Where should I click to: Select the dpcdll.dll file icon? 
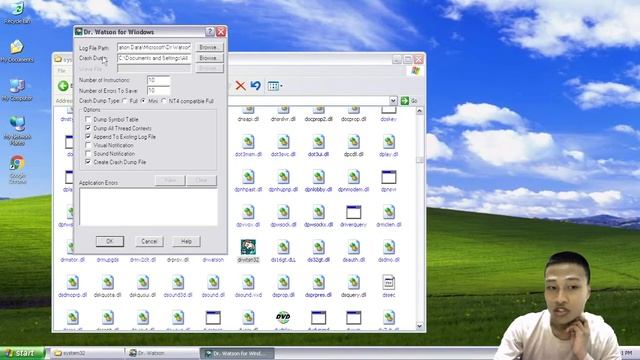353,142
